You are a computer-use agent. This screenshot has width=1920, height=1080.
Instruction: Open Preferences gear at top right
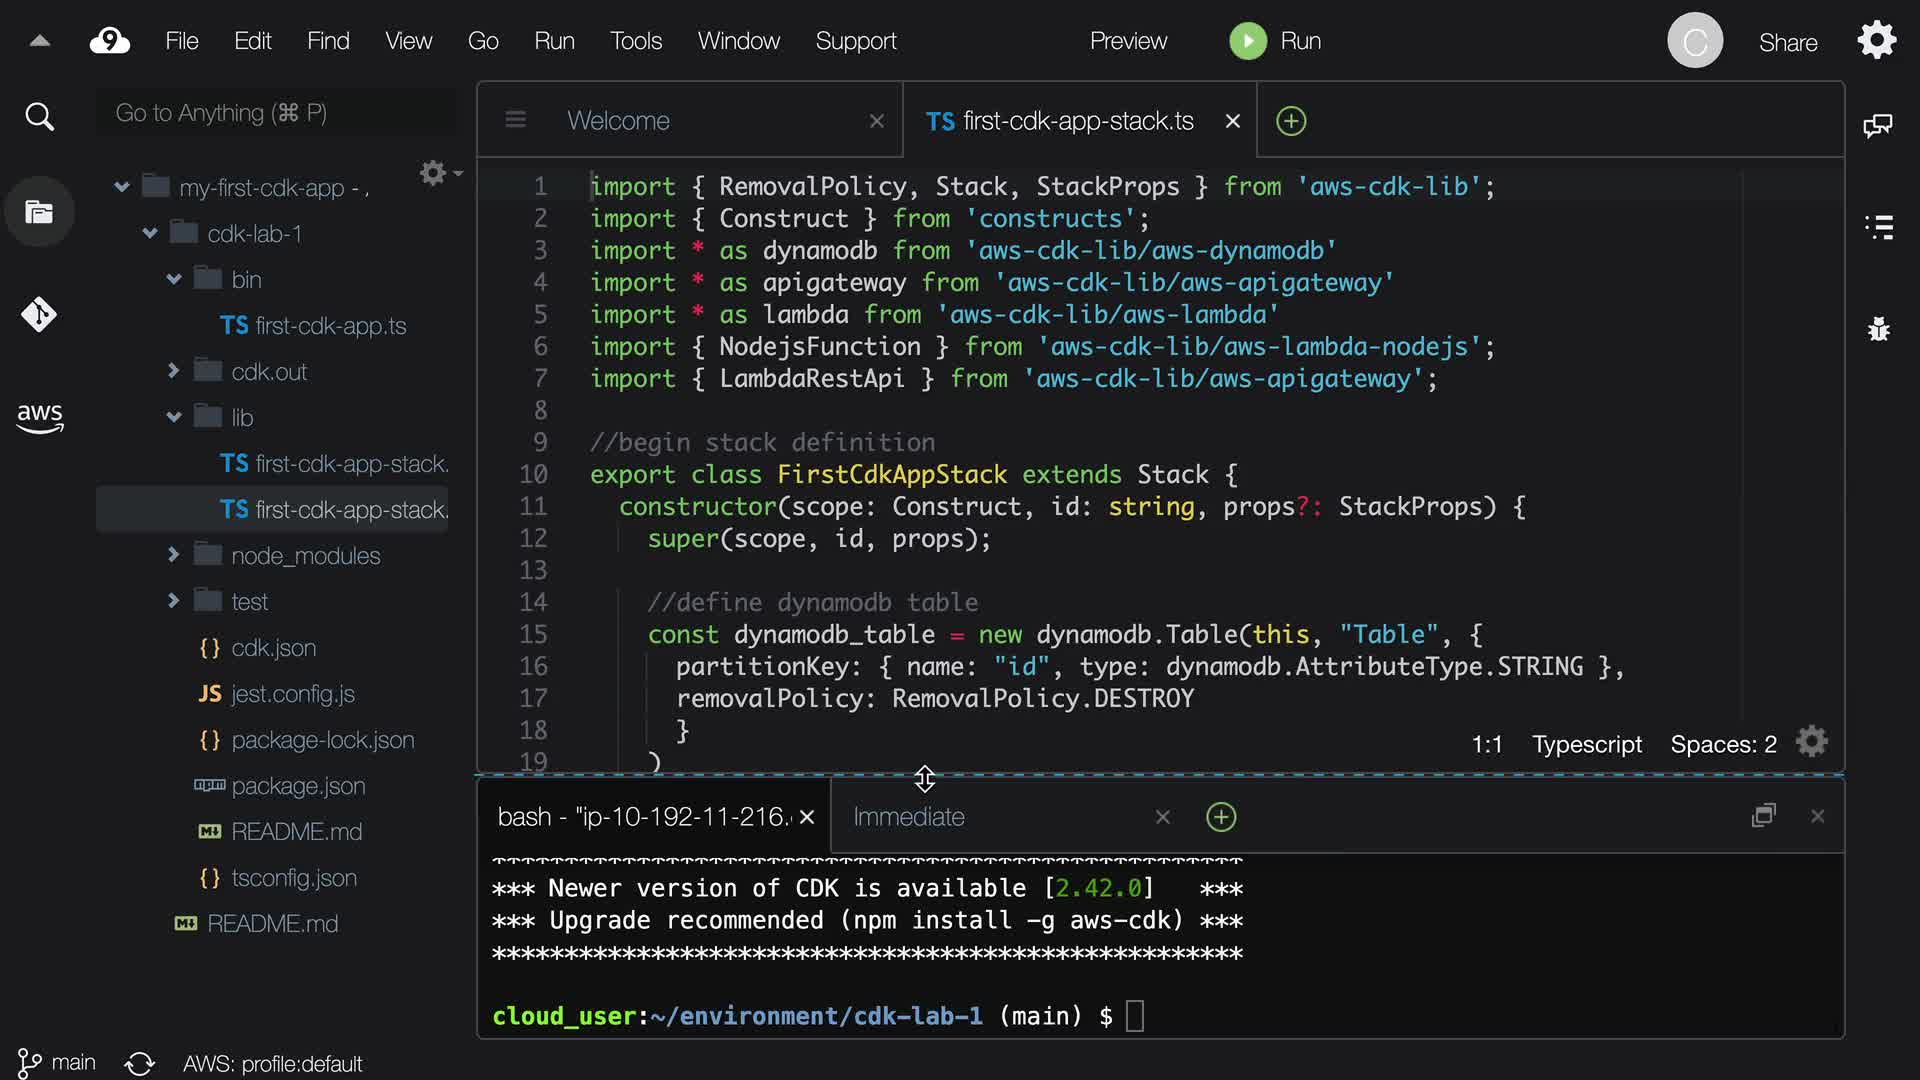click(1876, 41)
